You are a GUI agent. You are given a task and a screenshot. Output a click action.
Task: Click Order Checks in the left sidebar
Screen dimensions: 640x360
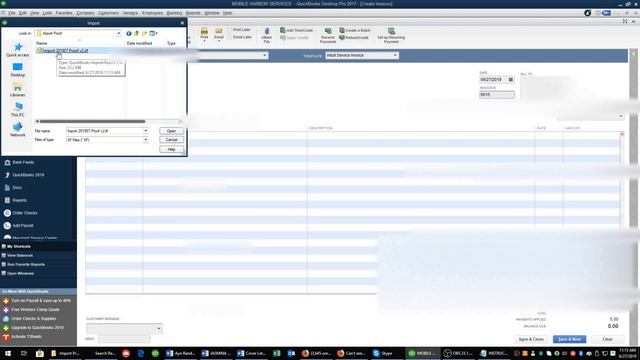coord(24,213)
